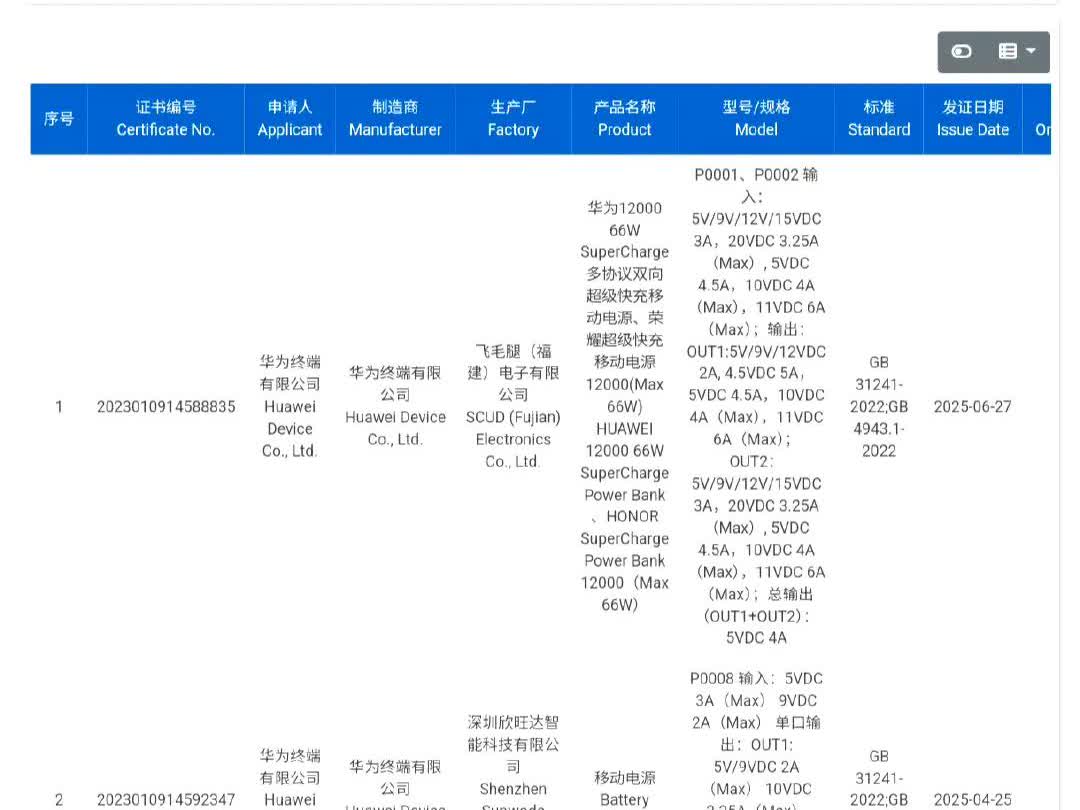Click row number 1 cell
The width and height of the screenshot is (1080, 810).
pos(59,406)
